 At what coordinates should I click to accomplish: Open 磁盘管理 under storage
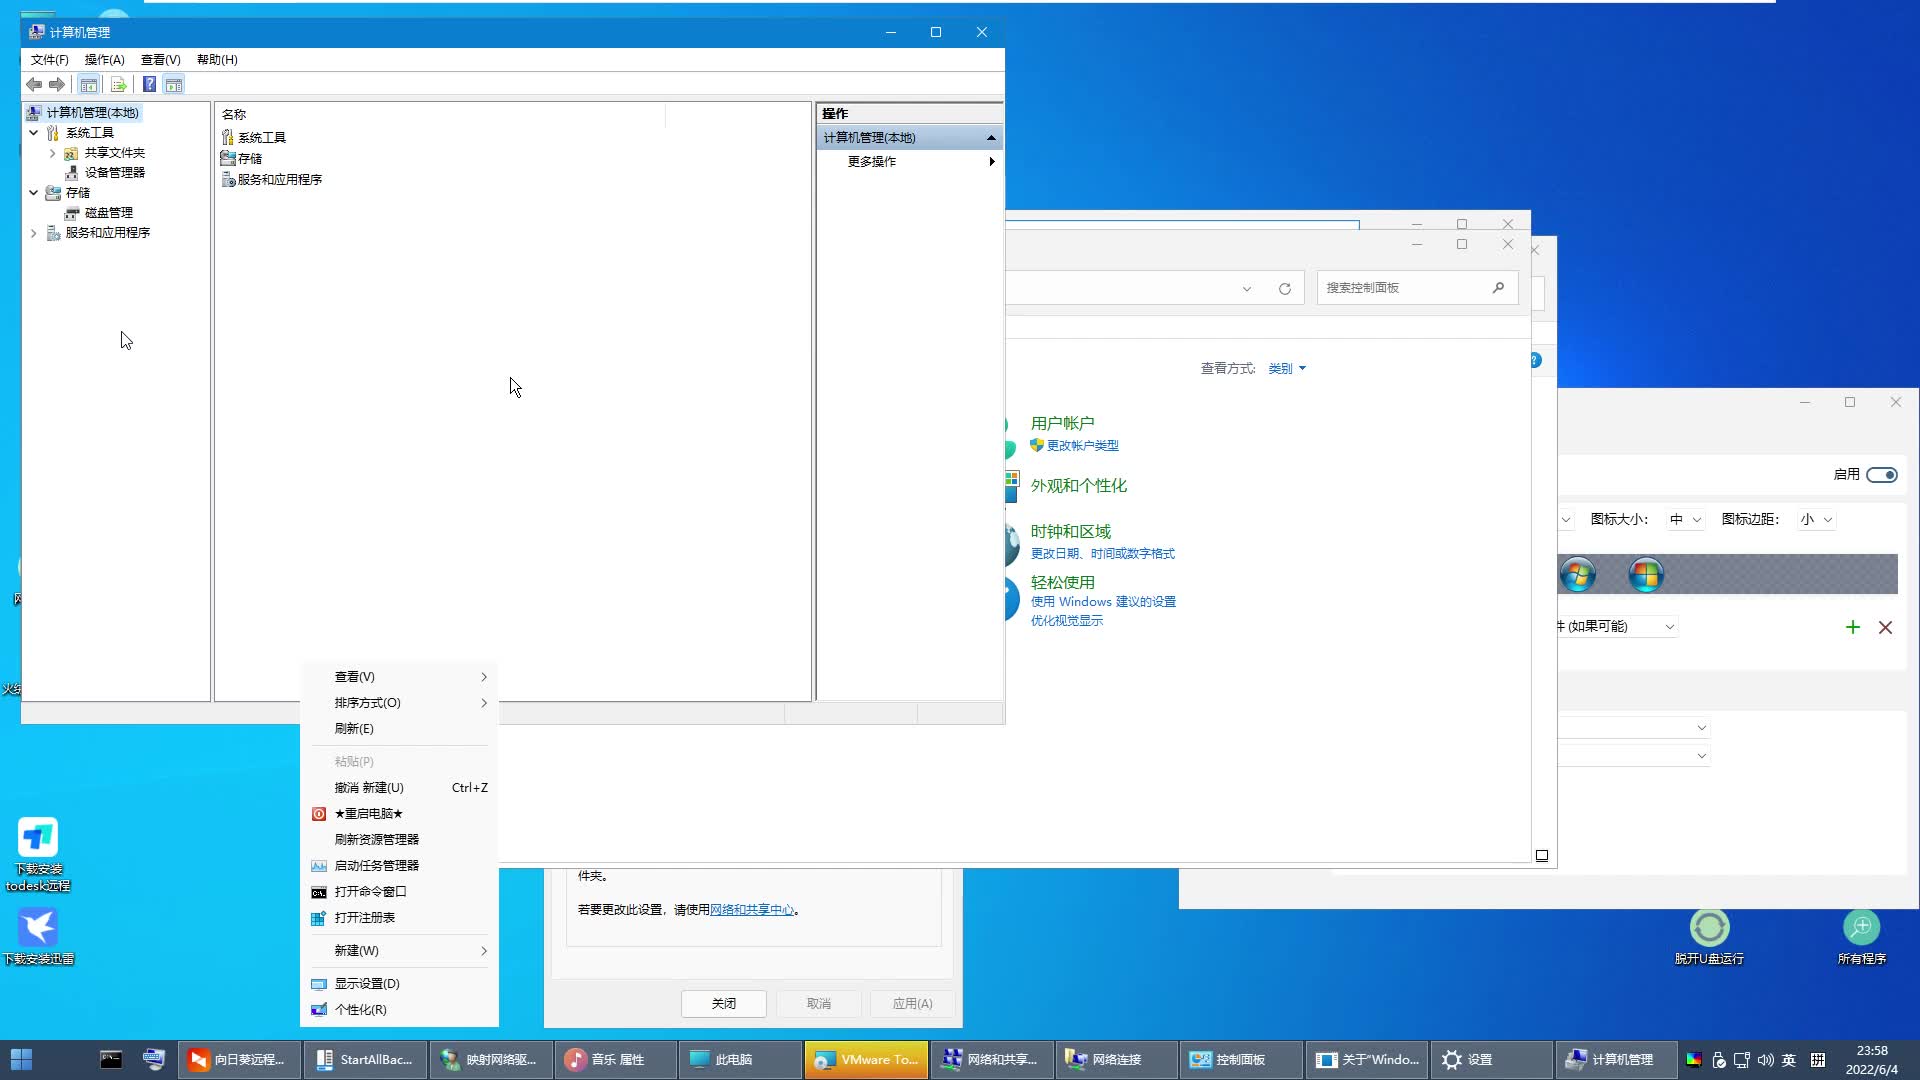108,212
